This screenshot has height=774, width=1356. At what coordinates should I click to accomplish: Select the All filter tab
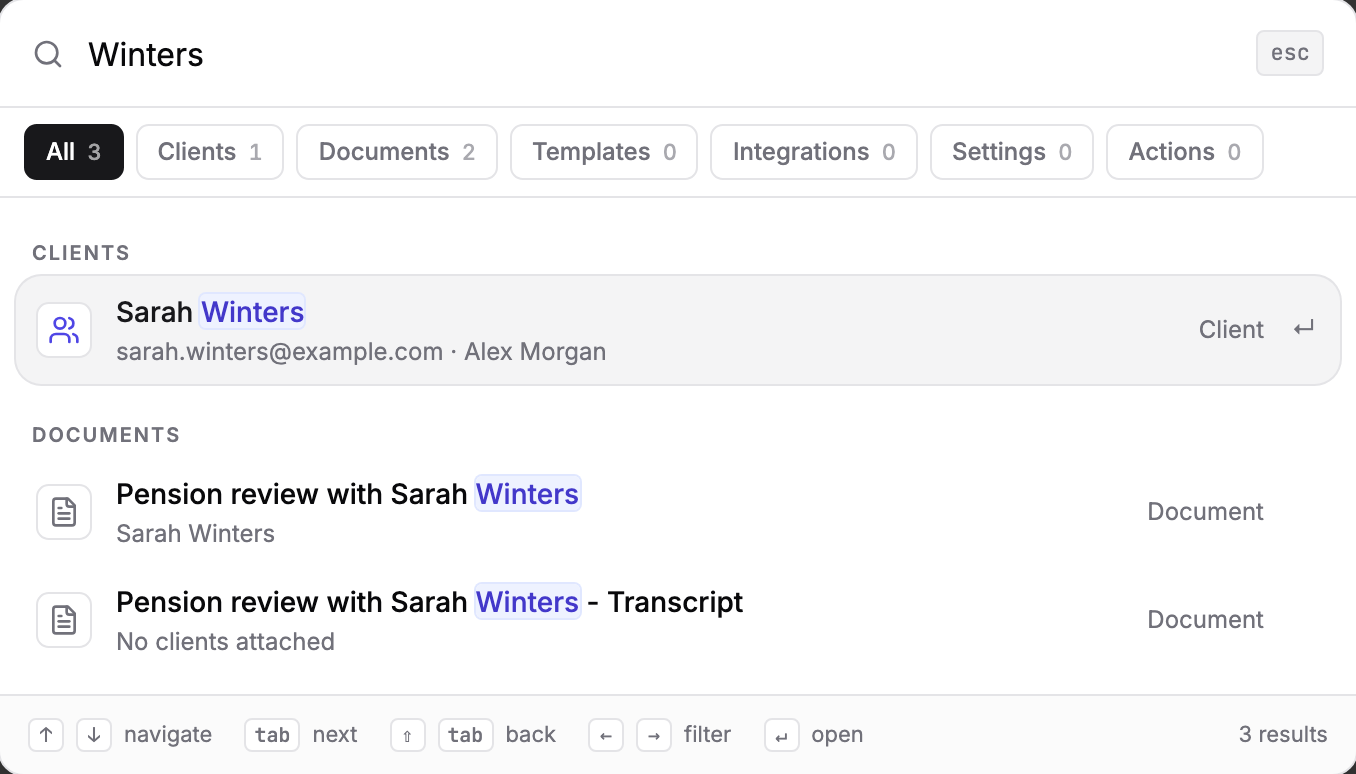(74, 152)
